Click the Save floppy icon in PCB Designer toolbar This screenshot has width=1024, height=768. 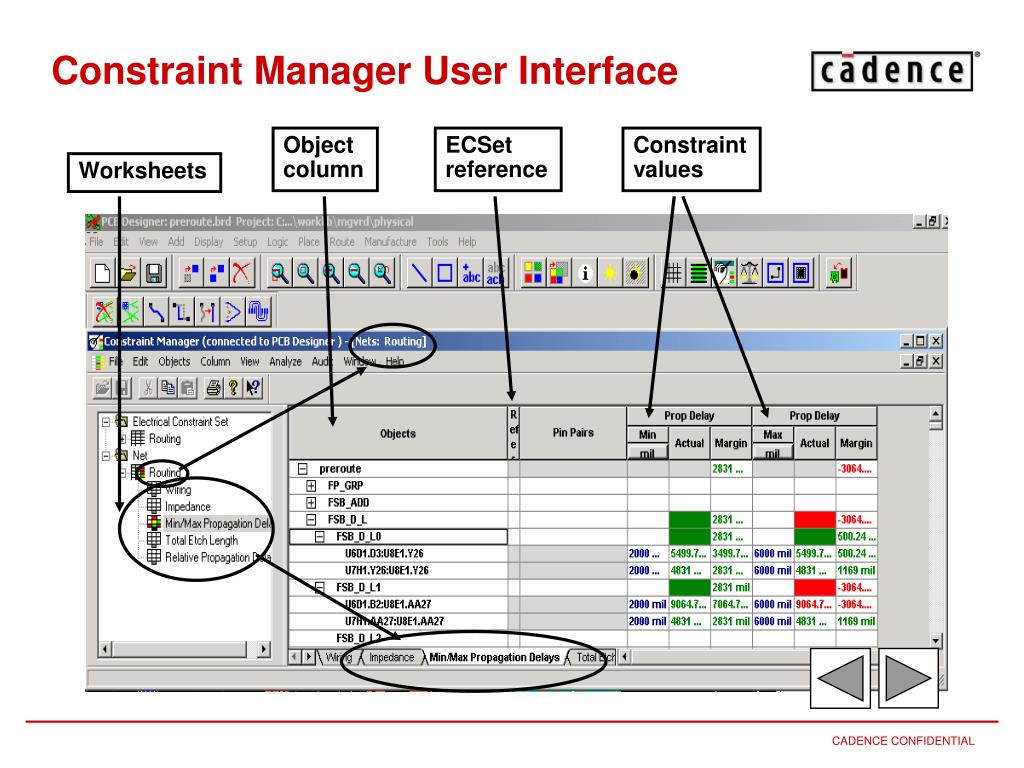154,272
